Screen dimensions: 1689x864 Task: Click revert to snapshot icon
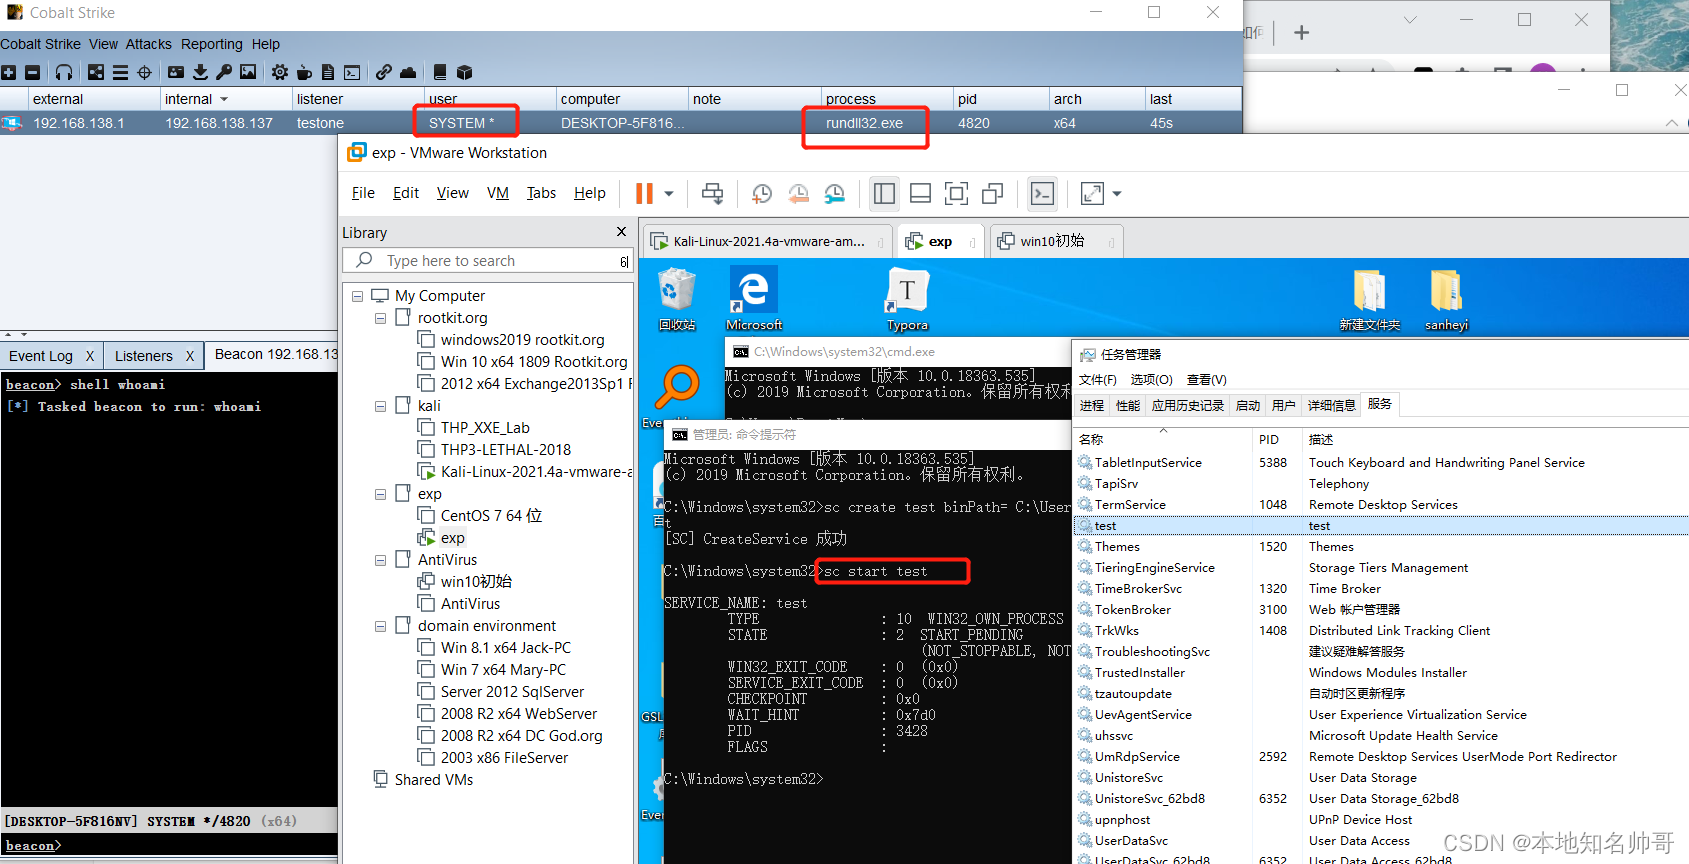click(x=798, y=193)
